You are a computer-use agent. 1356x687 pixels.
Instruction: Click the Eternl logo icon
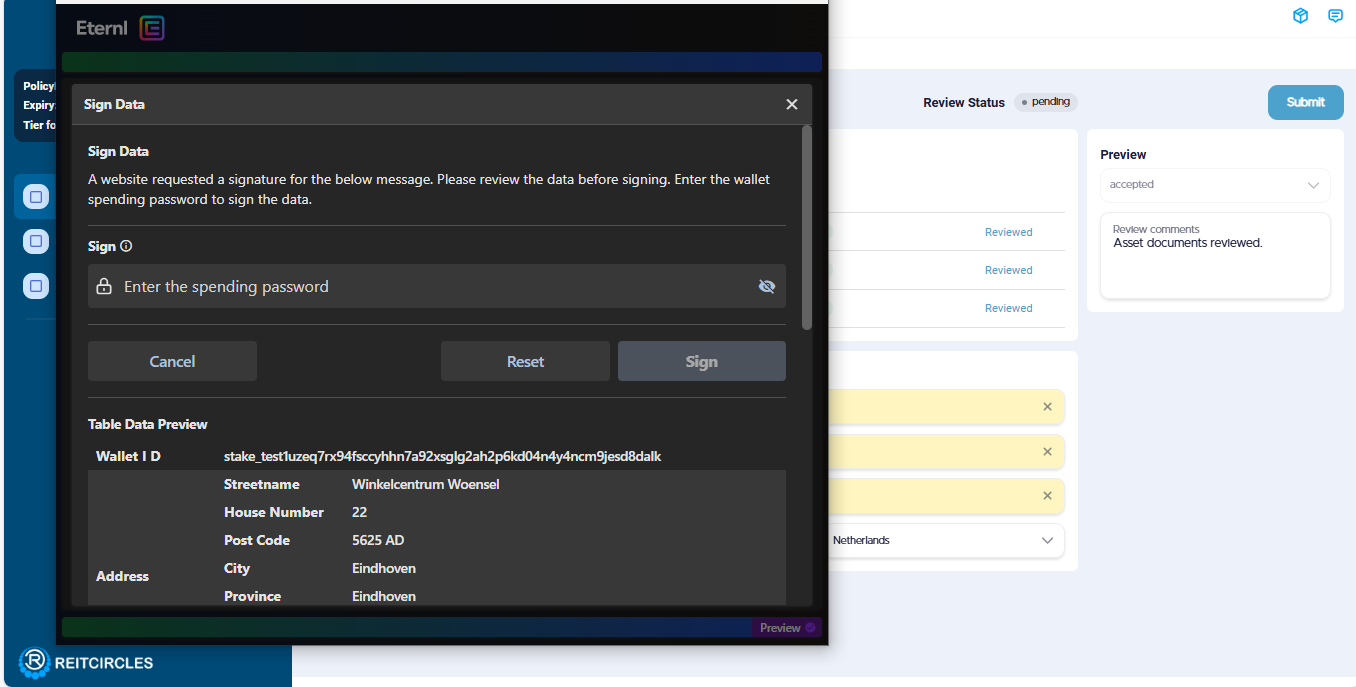[x=152, y=28]
